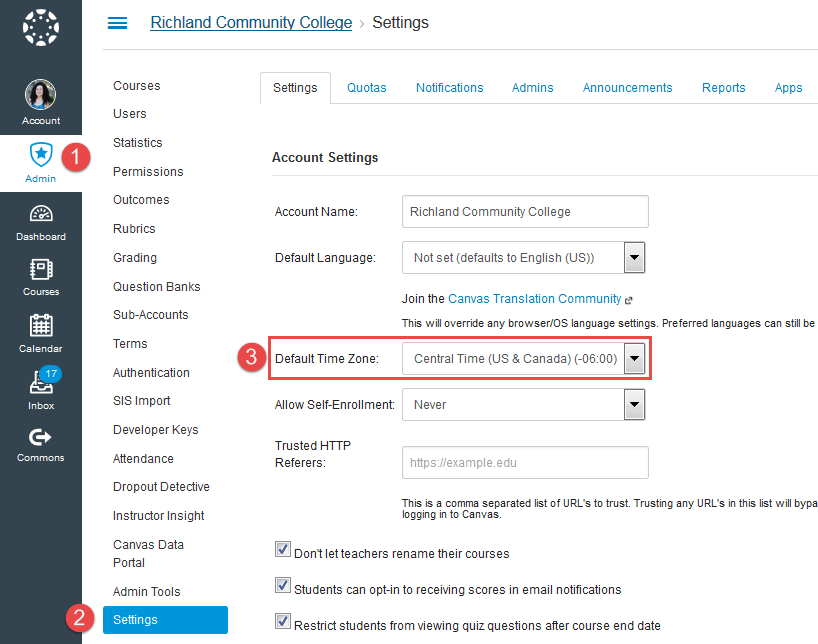Screen dimensions: 818x644
Task: Click the Canvas logo icon
Action: click(x=41, y=27)
